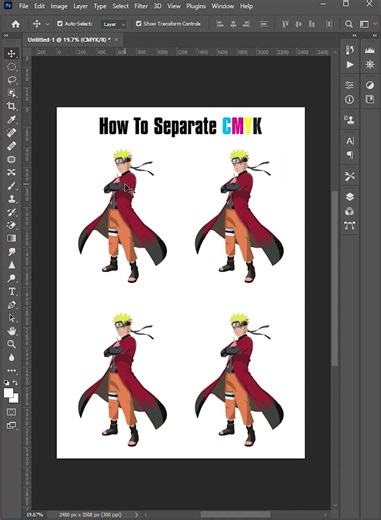Select the Object Selection tool
Image resolution: width=381 pixels, height=520 pixels.
(x=11, y=93)
